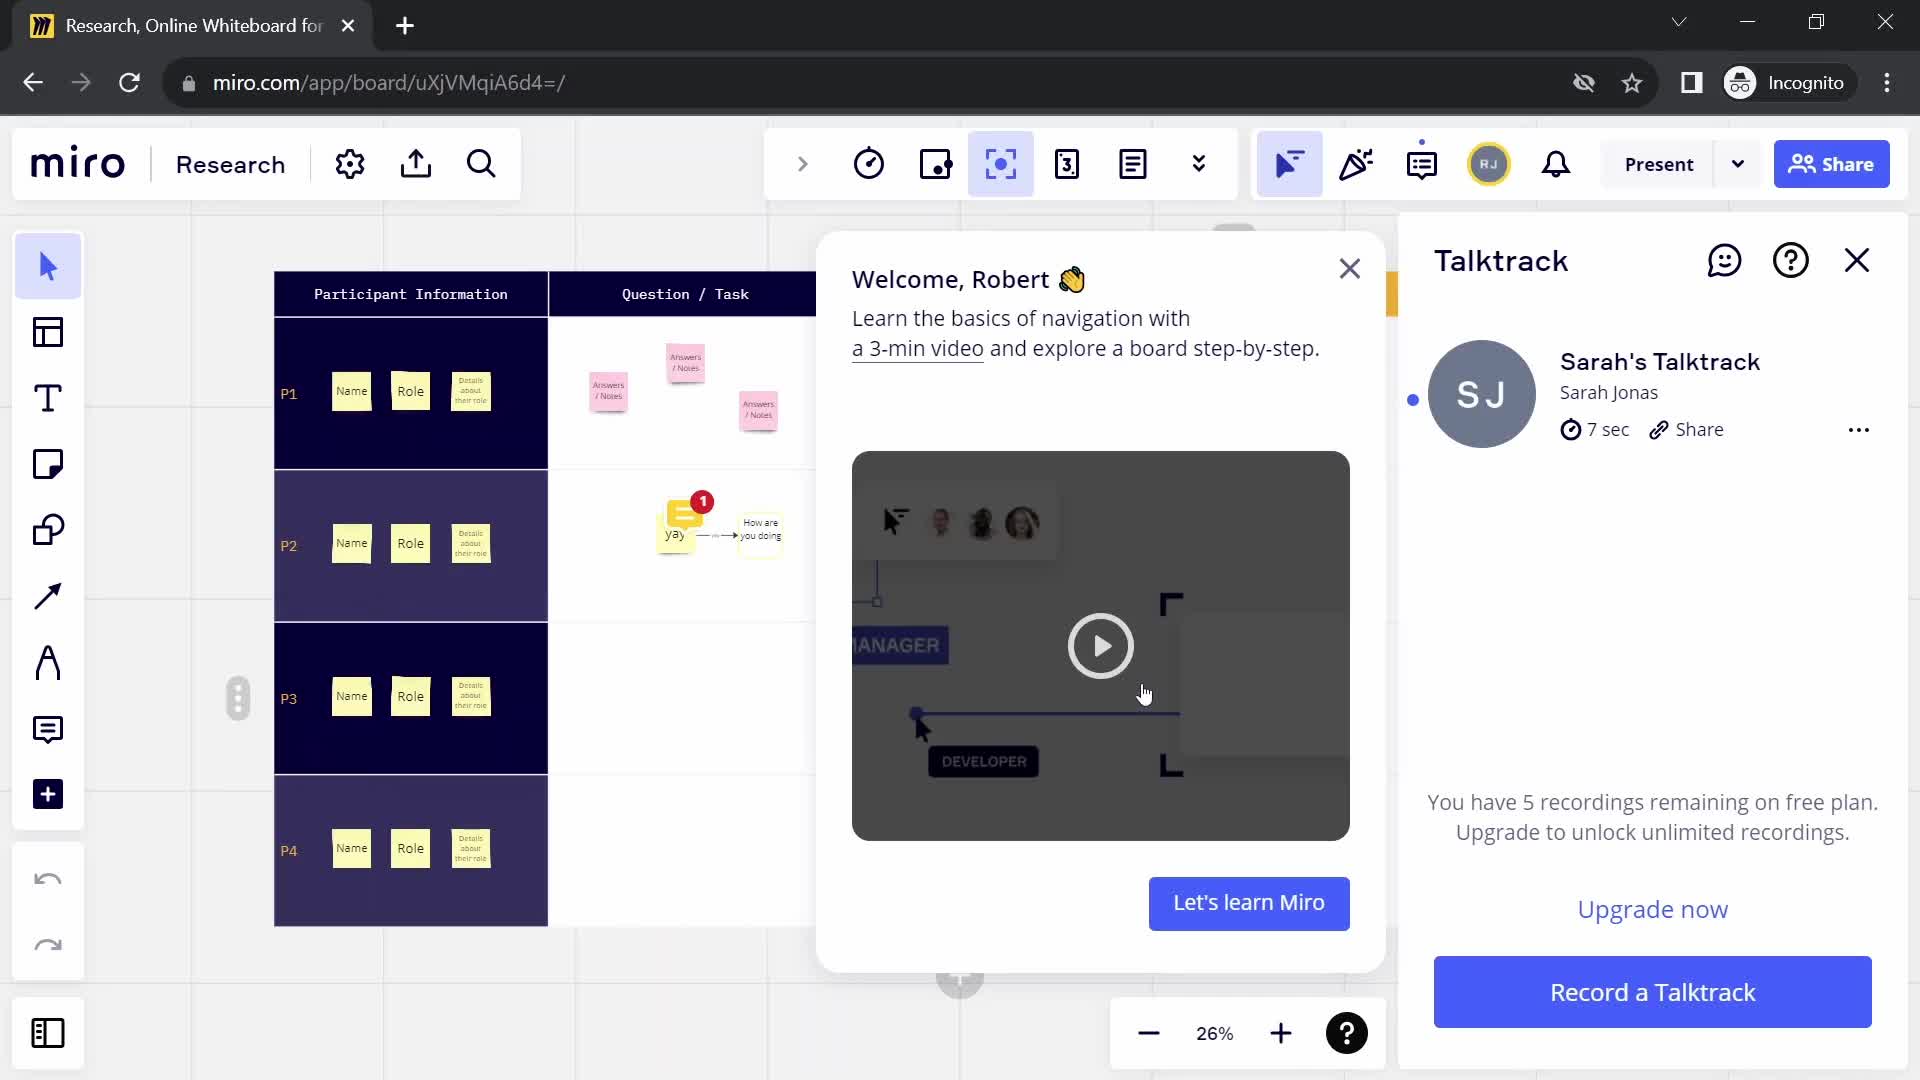This screenshot has height=1080, width=1920.
Task: Play Sarah's Talktrack recording
Action: [x=1482, y=393]
